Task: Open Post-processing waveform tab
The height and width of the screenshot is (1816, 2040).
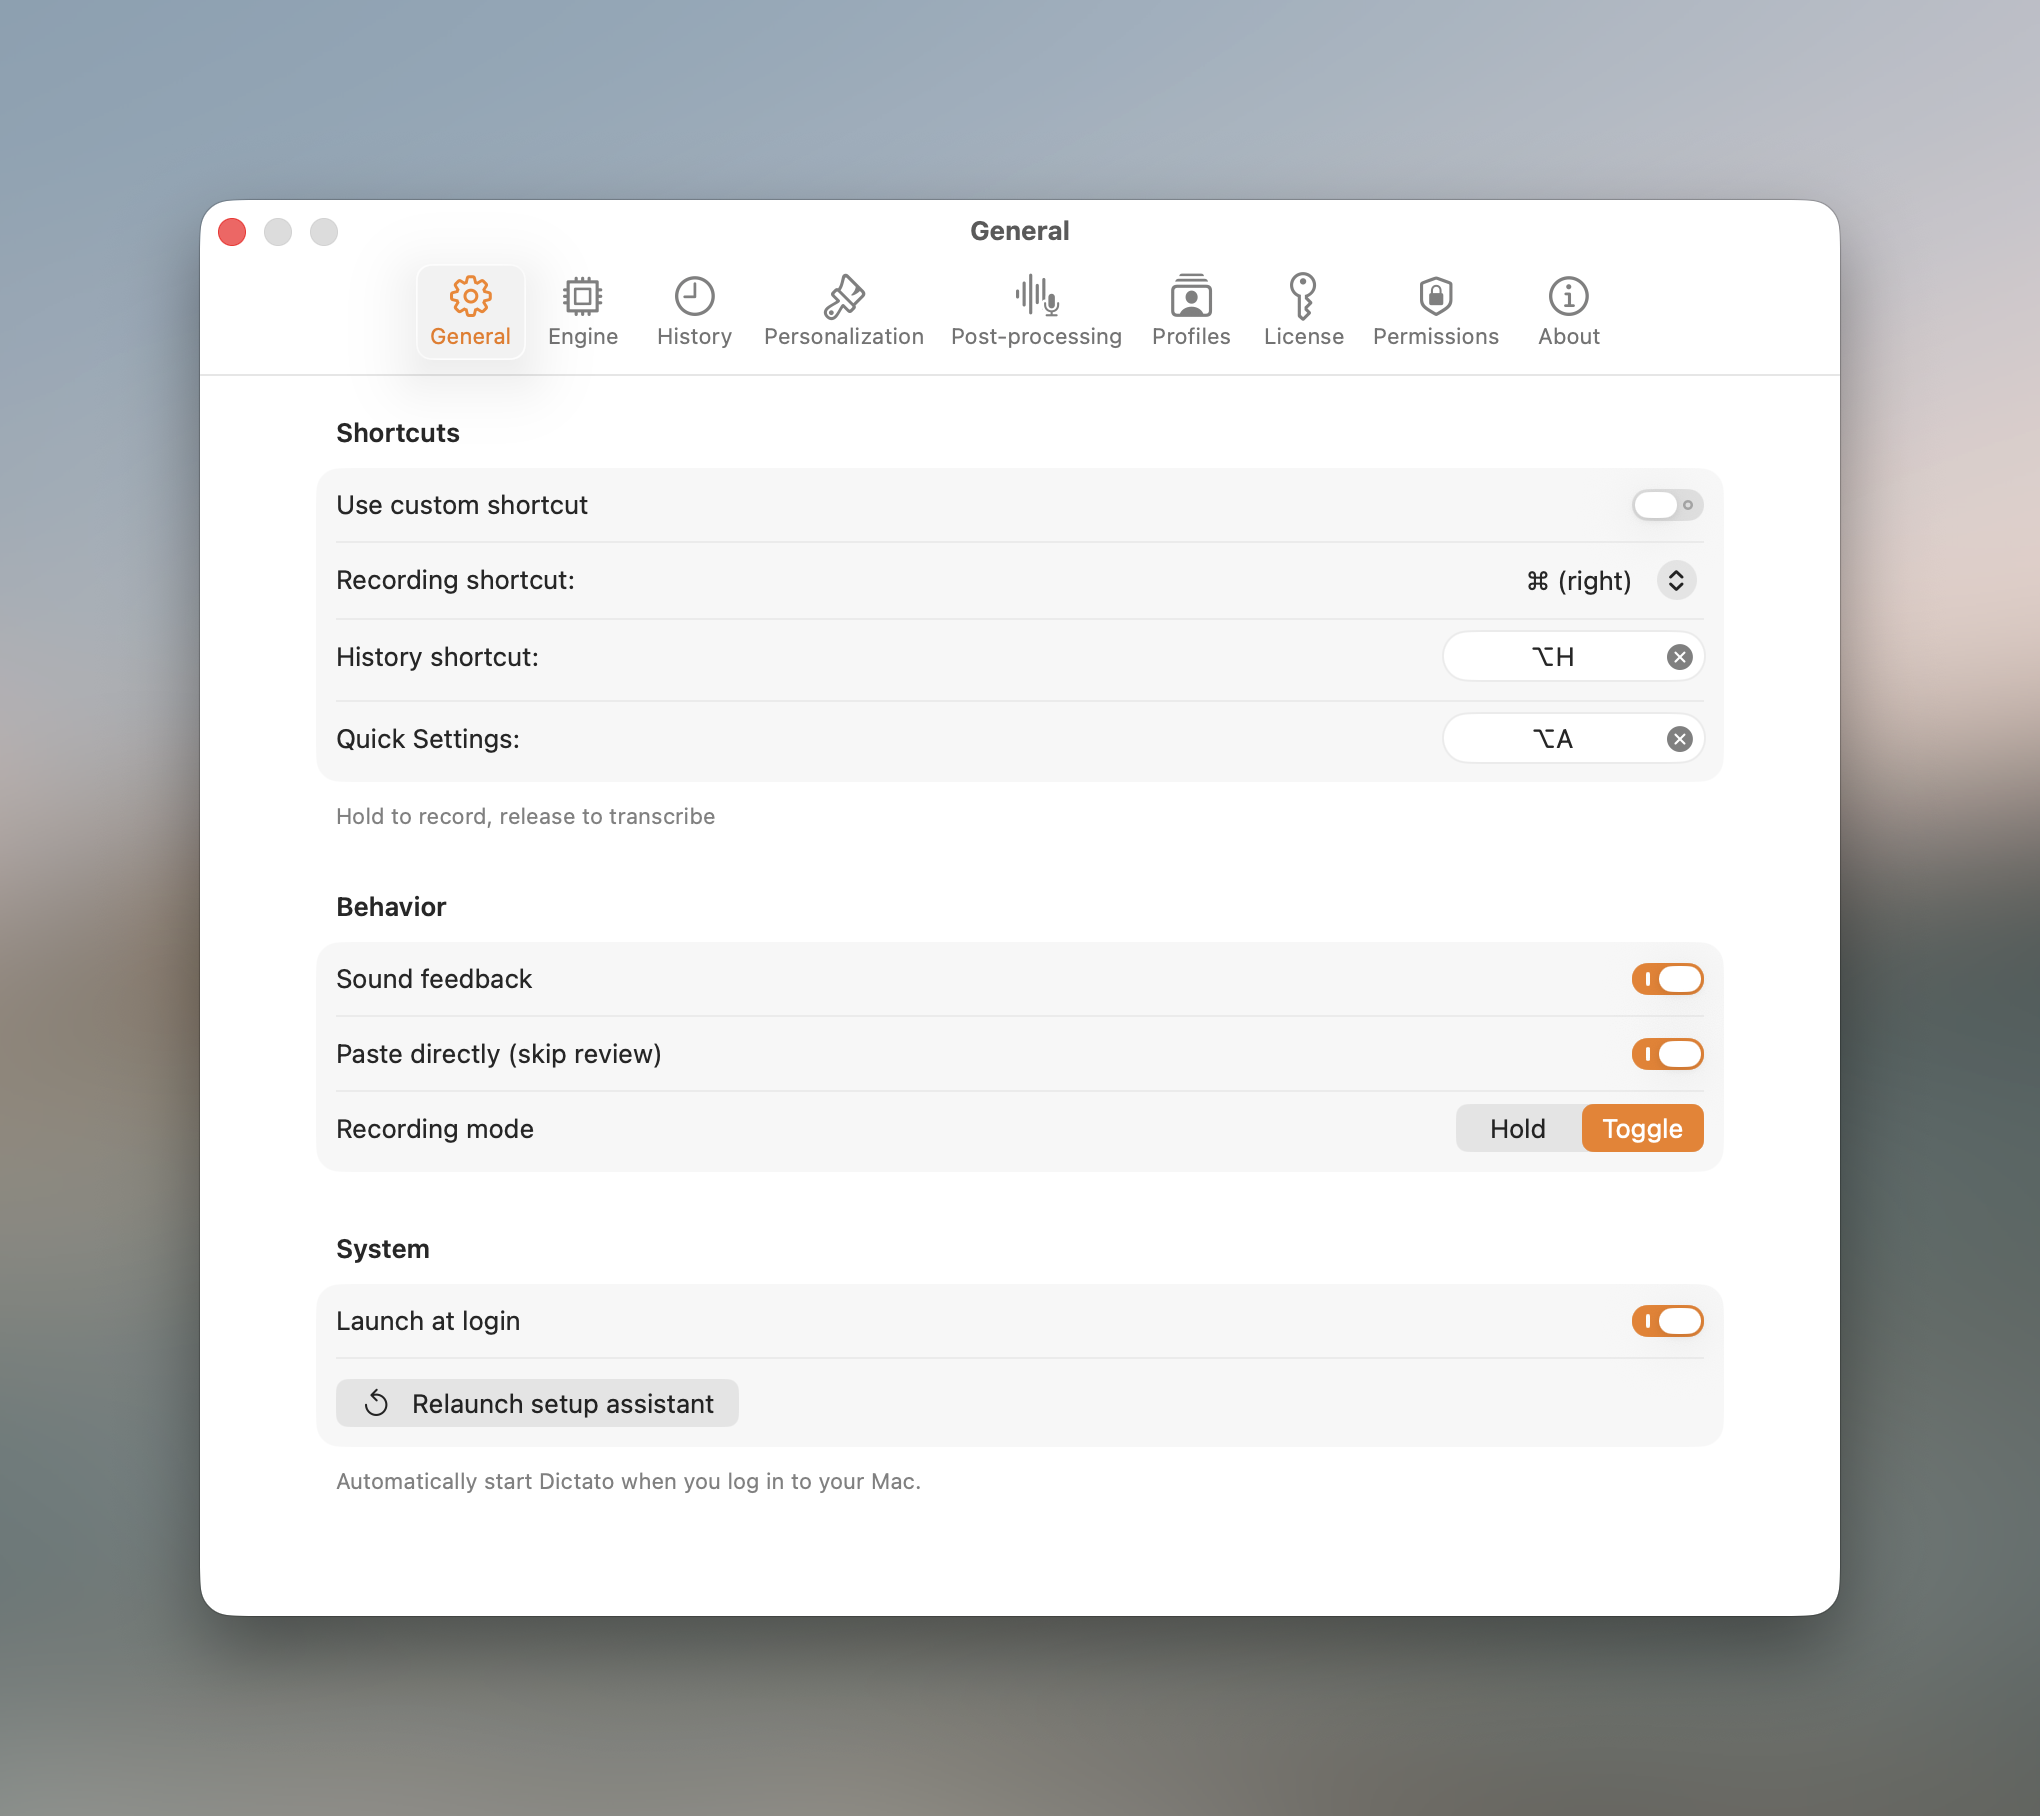Action: pos(1036,312)
